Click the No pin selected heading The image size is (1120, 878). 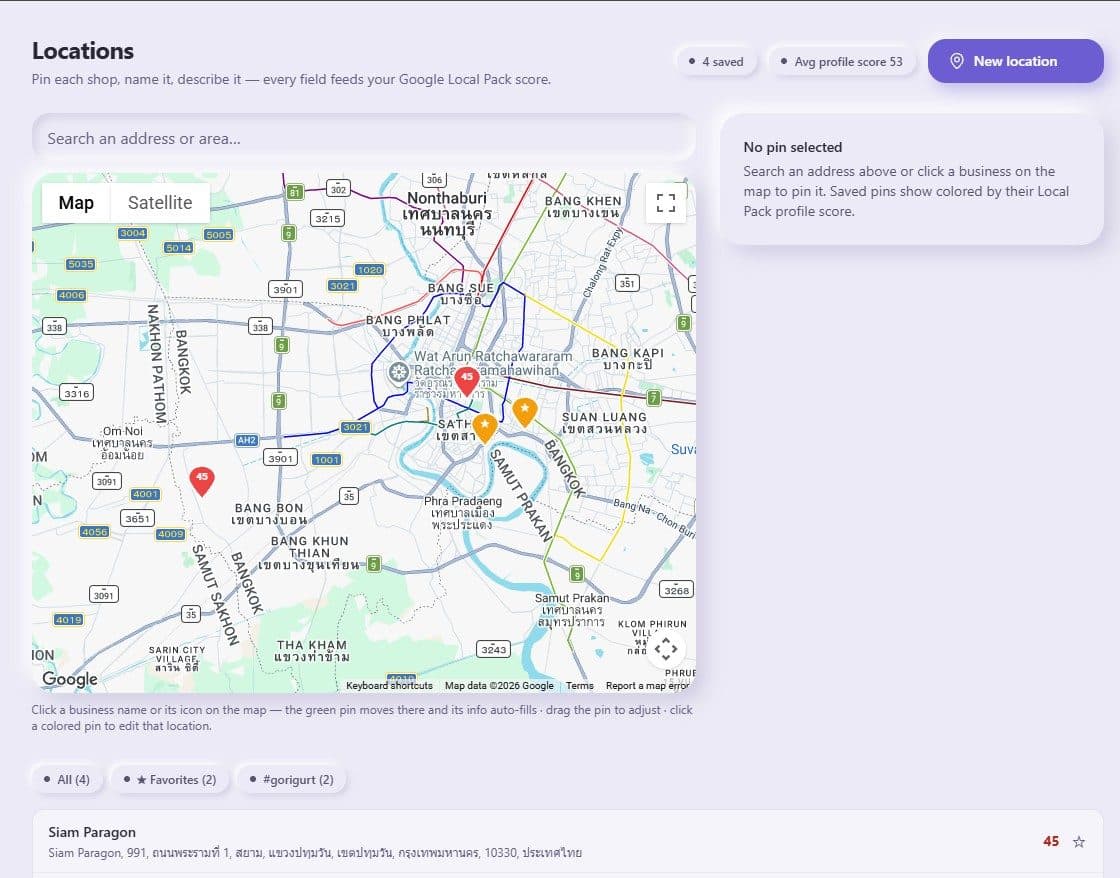[792, 147]
